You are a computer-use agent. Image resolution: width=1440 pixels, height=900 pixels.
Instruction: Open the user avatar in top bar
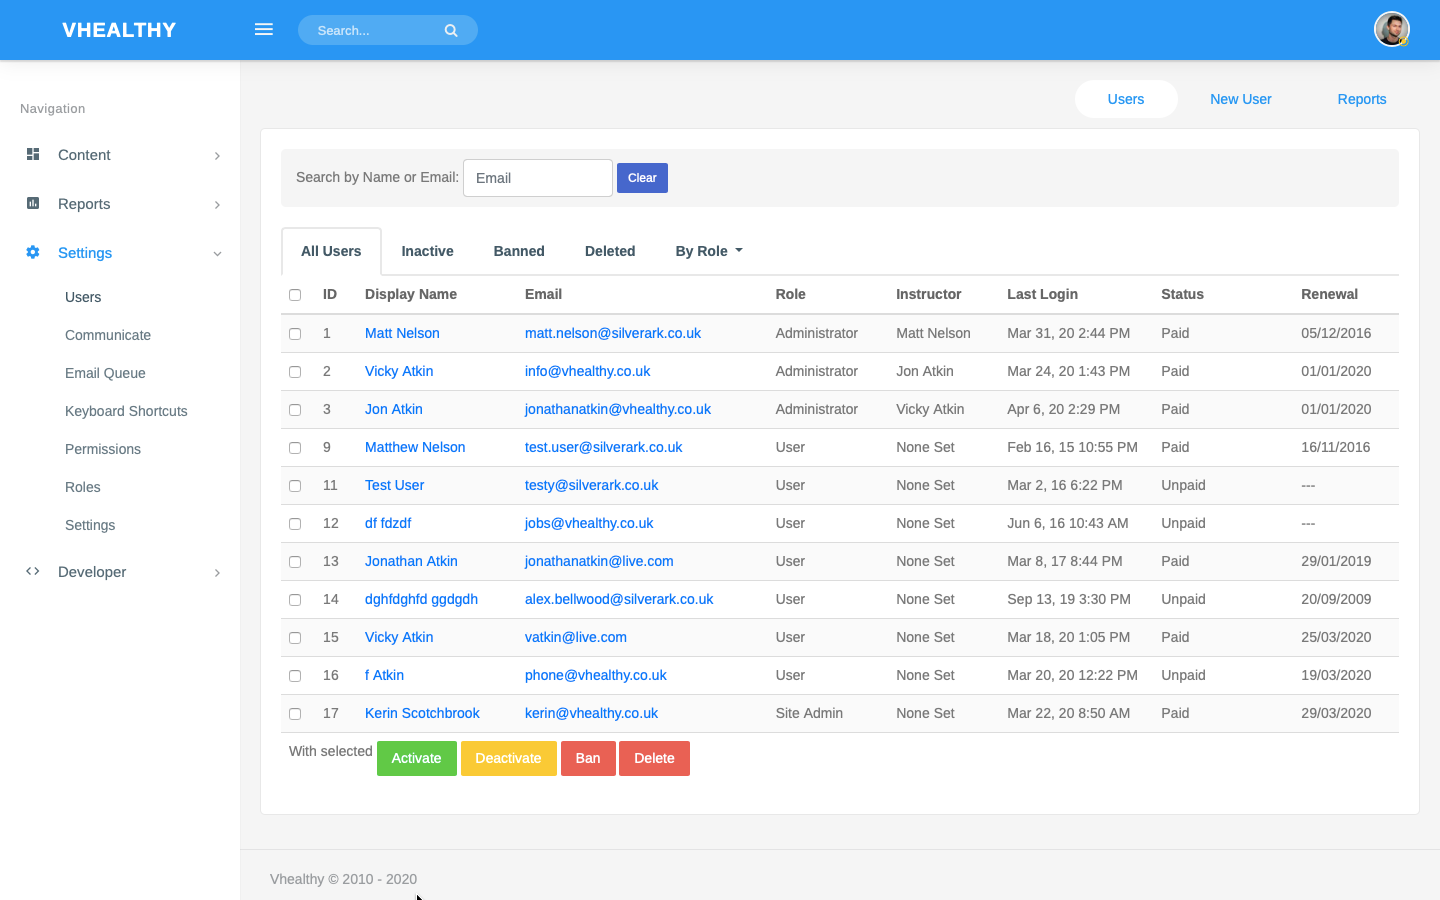1392,29
